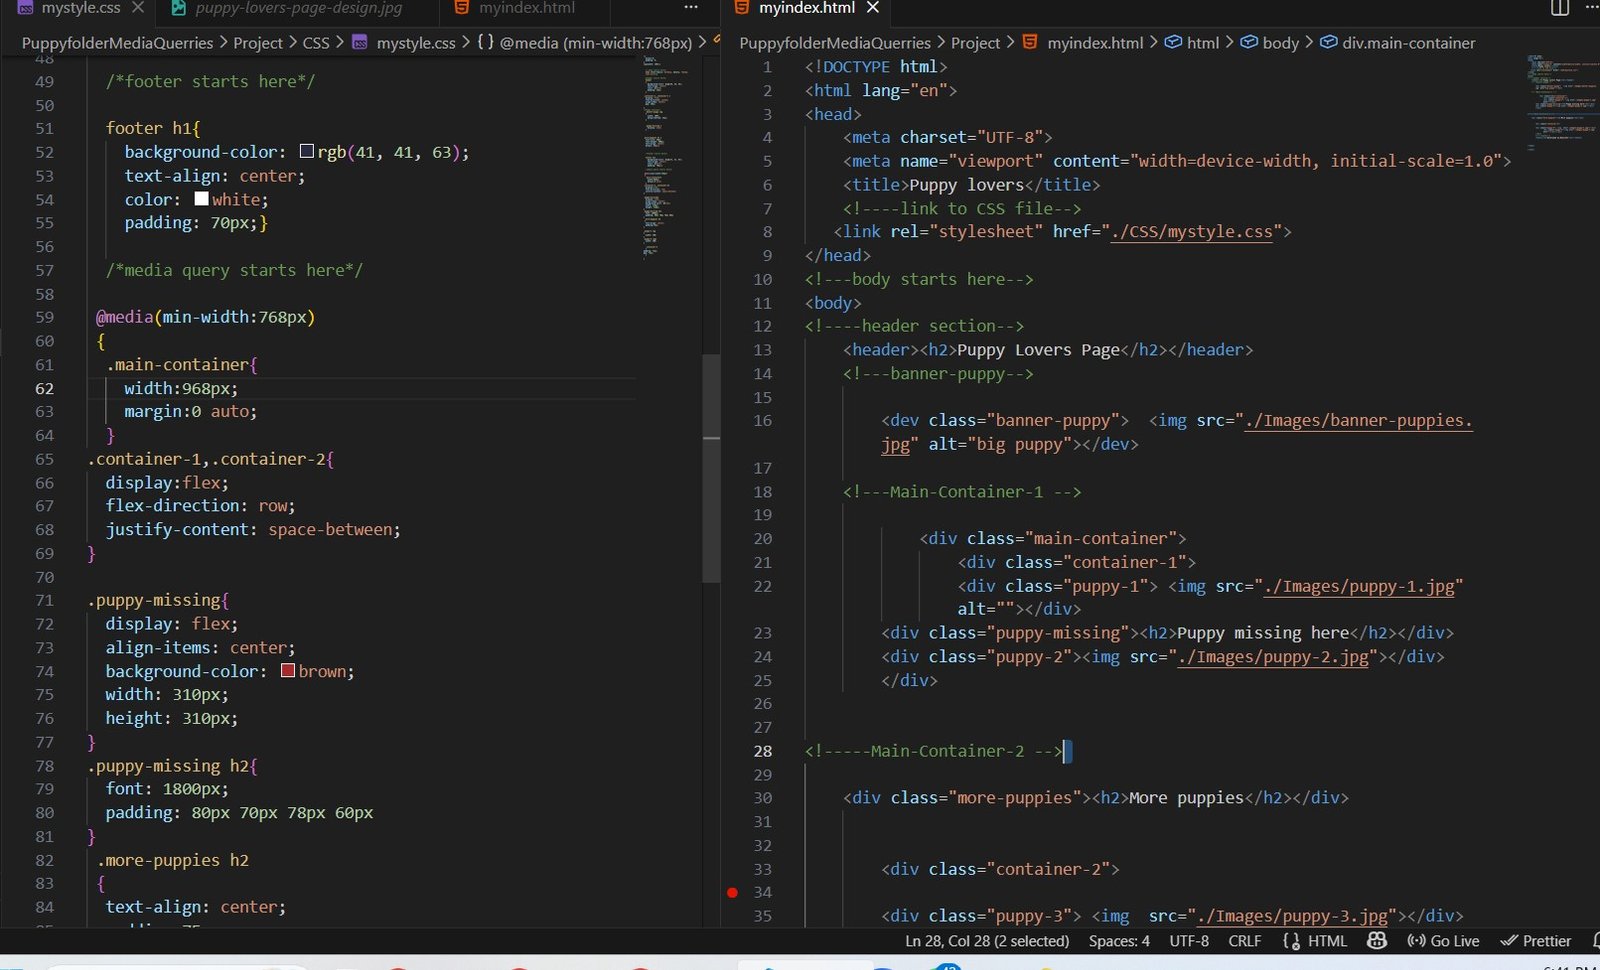Click the Split Editor Right icon
1600x970 pixels.
coord(1559,8)
